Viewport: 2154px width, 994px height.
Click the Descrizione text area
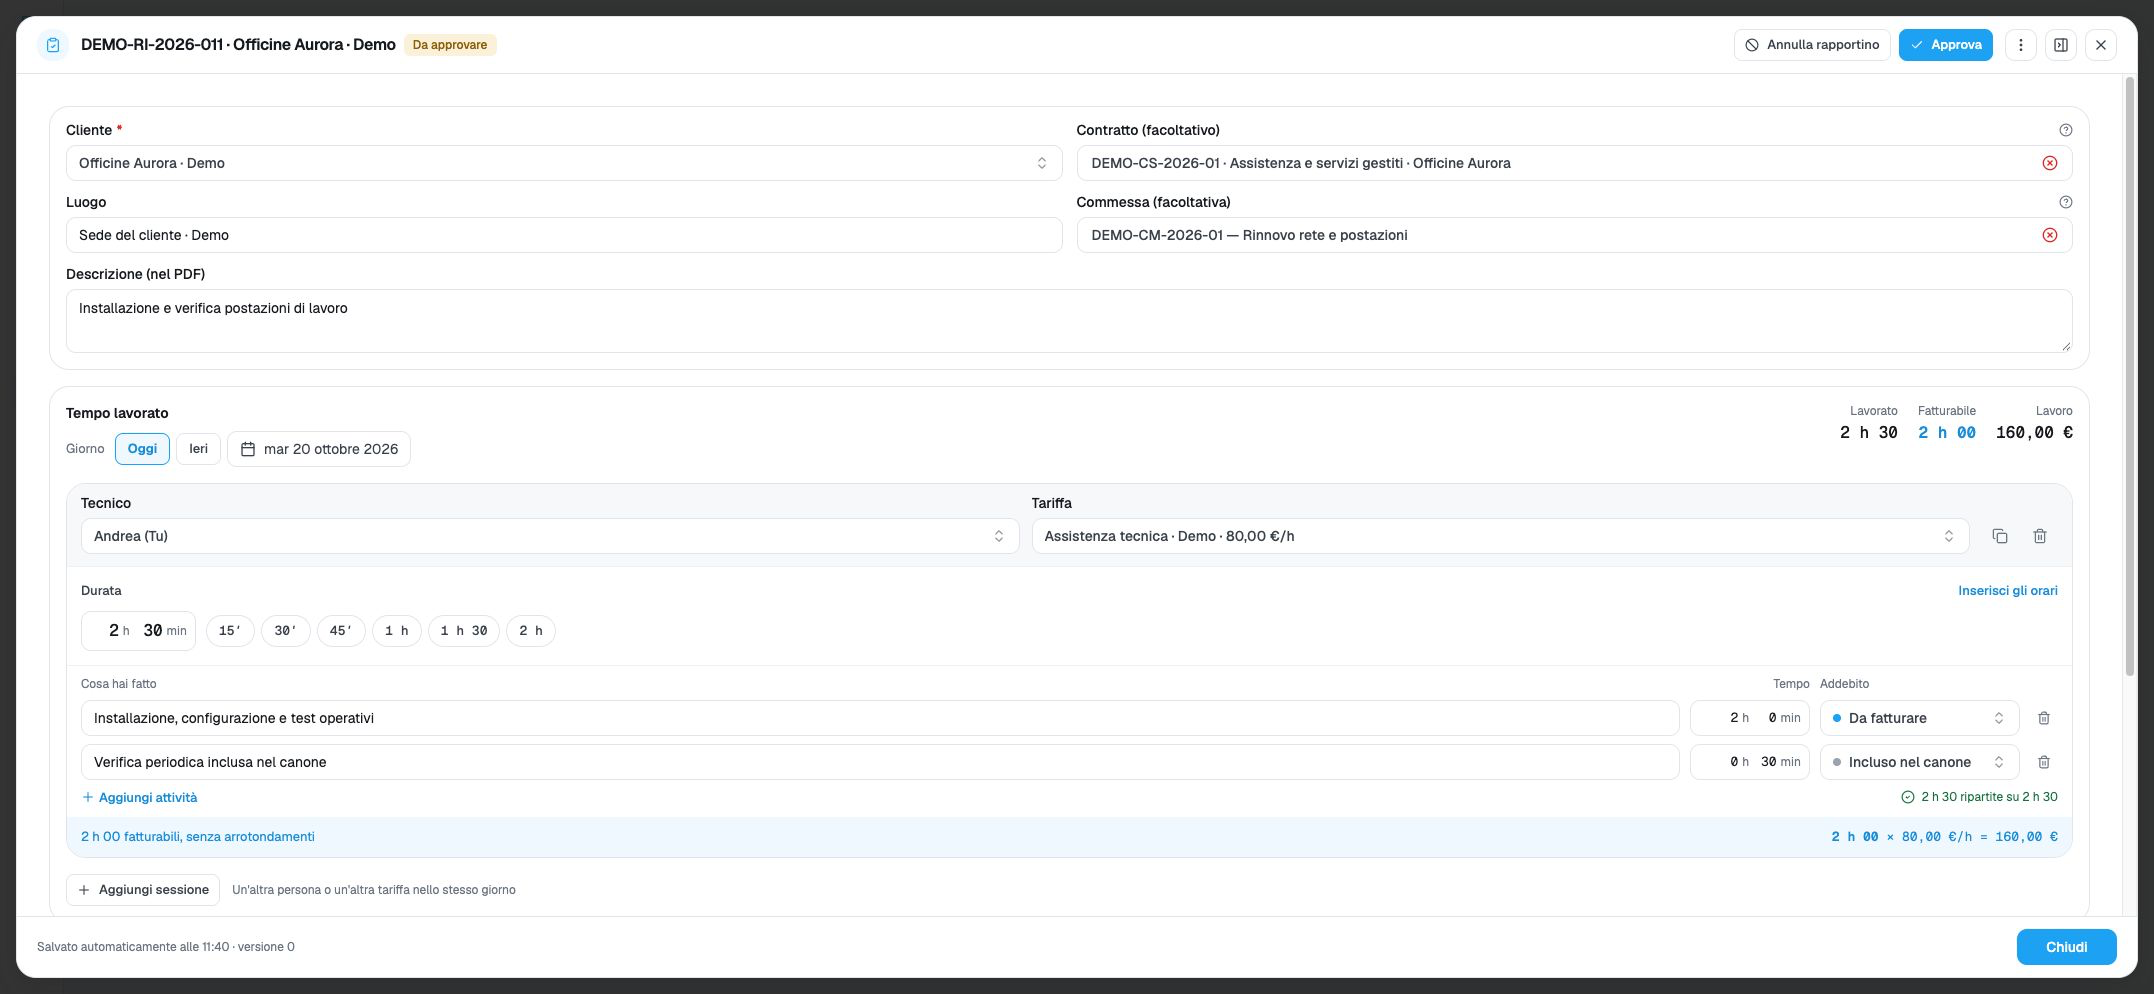(x=1068, y=321)
